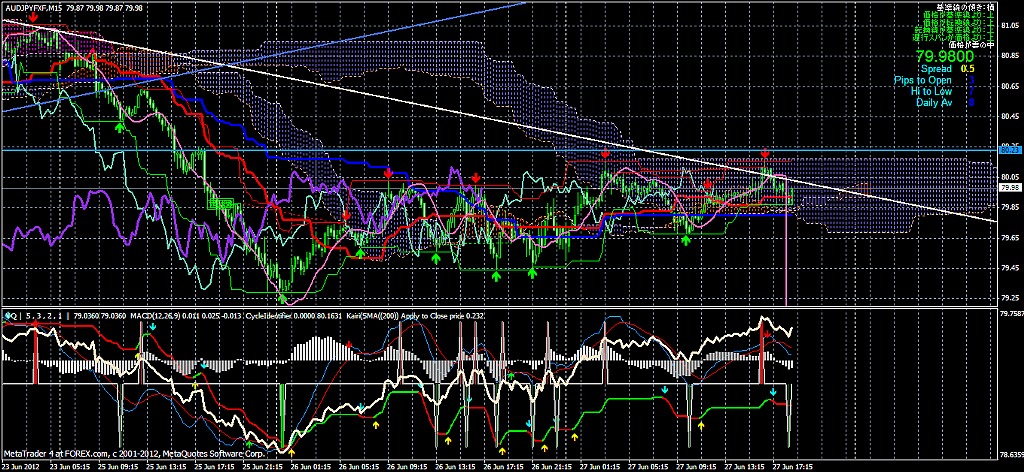Click the 78.6359 indicator scale value

(1010, 454)
